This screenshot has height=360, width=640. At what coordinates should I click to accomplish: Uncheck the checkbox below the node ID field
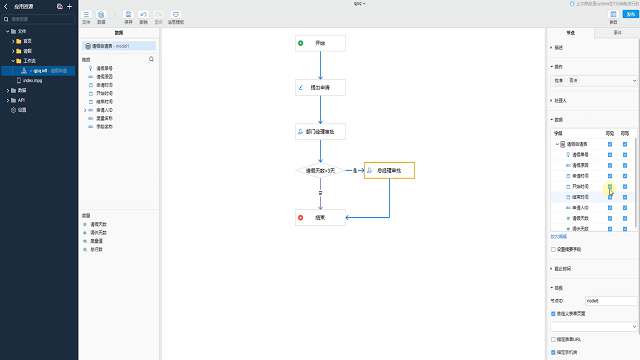[x=553, y=314]
